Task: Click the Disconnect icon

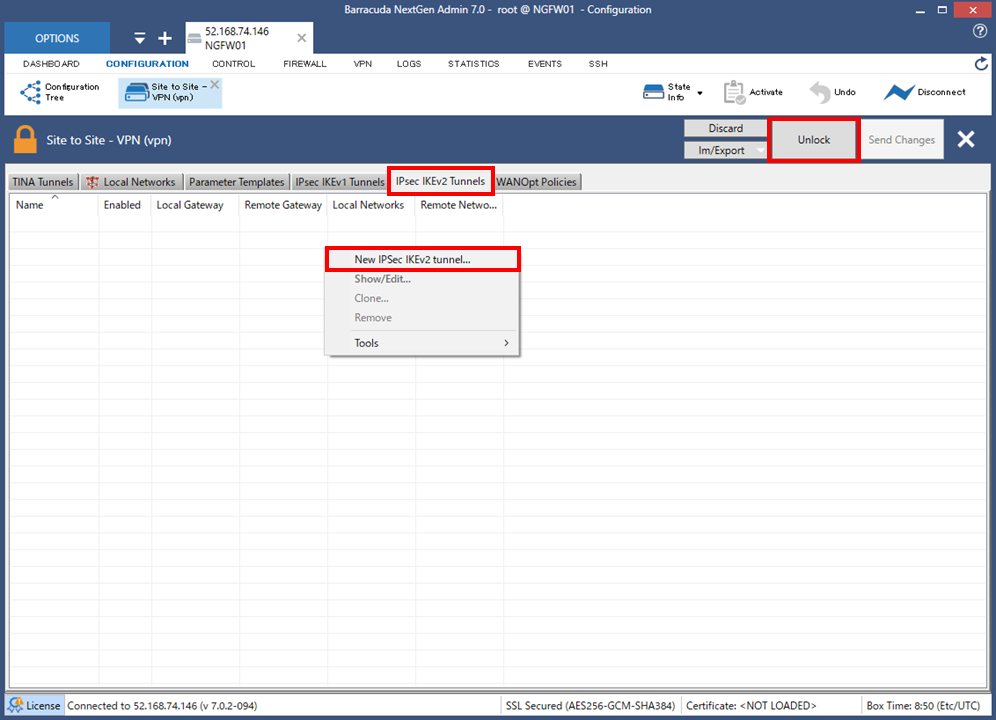Action: click(x=899, y=92)
